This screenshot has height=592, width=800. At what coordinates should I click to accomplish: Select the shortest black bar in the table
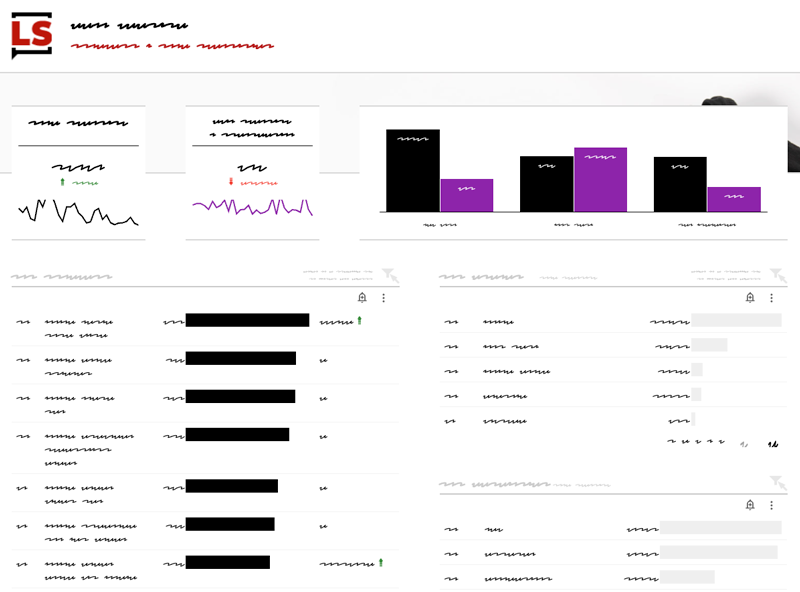coord(228,562)
